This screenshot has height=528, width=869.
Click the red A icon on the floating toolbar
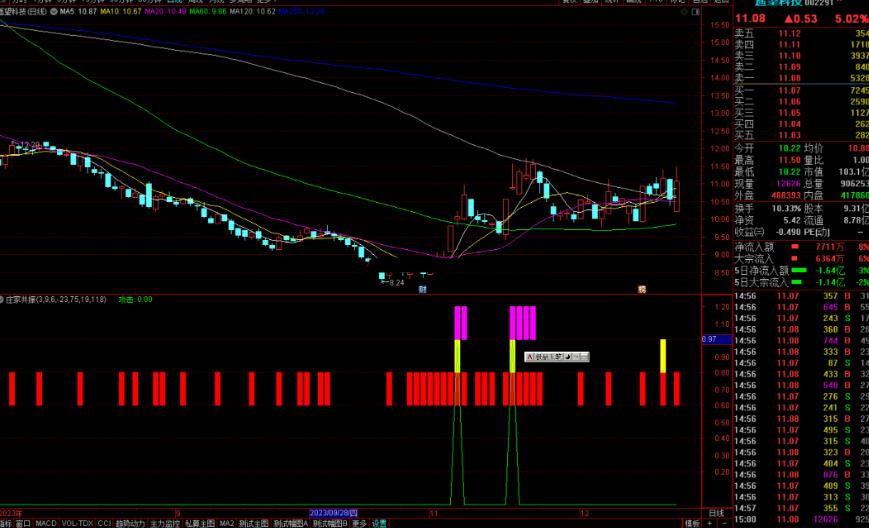pyautogui.click(x=529, y=357)
